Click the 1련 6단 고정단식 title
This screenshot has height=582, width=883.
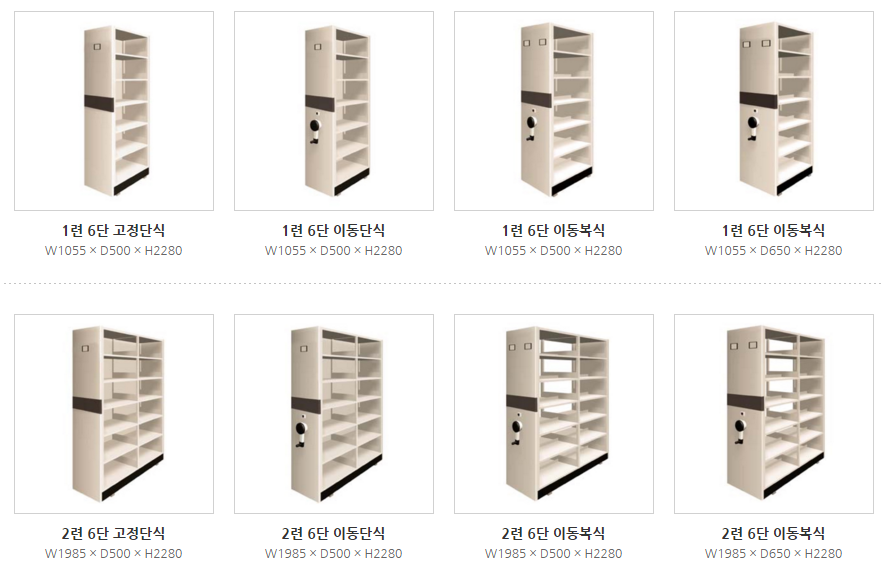point(114,230)
